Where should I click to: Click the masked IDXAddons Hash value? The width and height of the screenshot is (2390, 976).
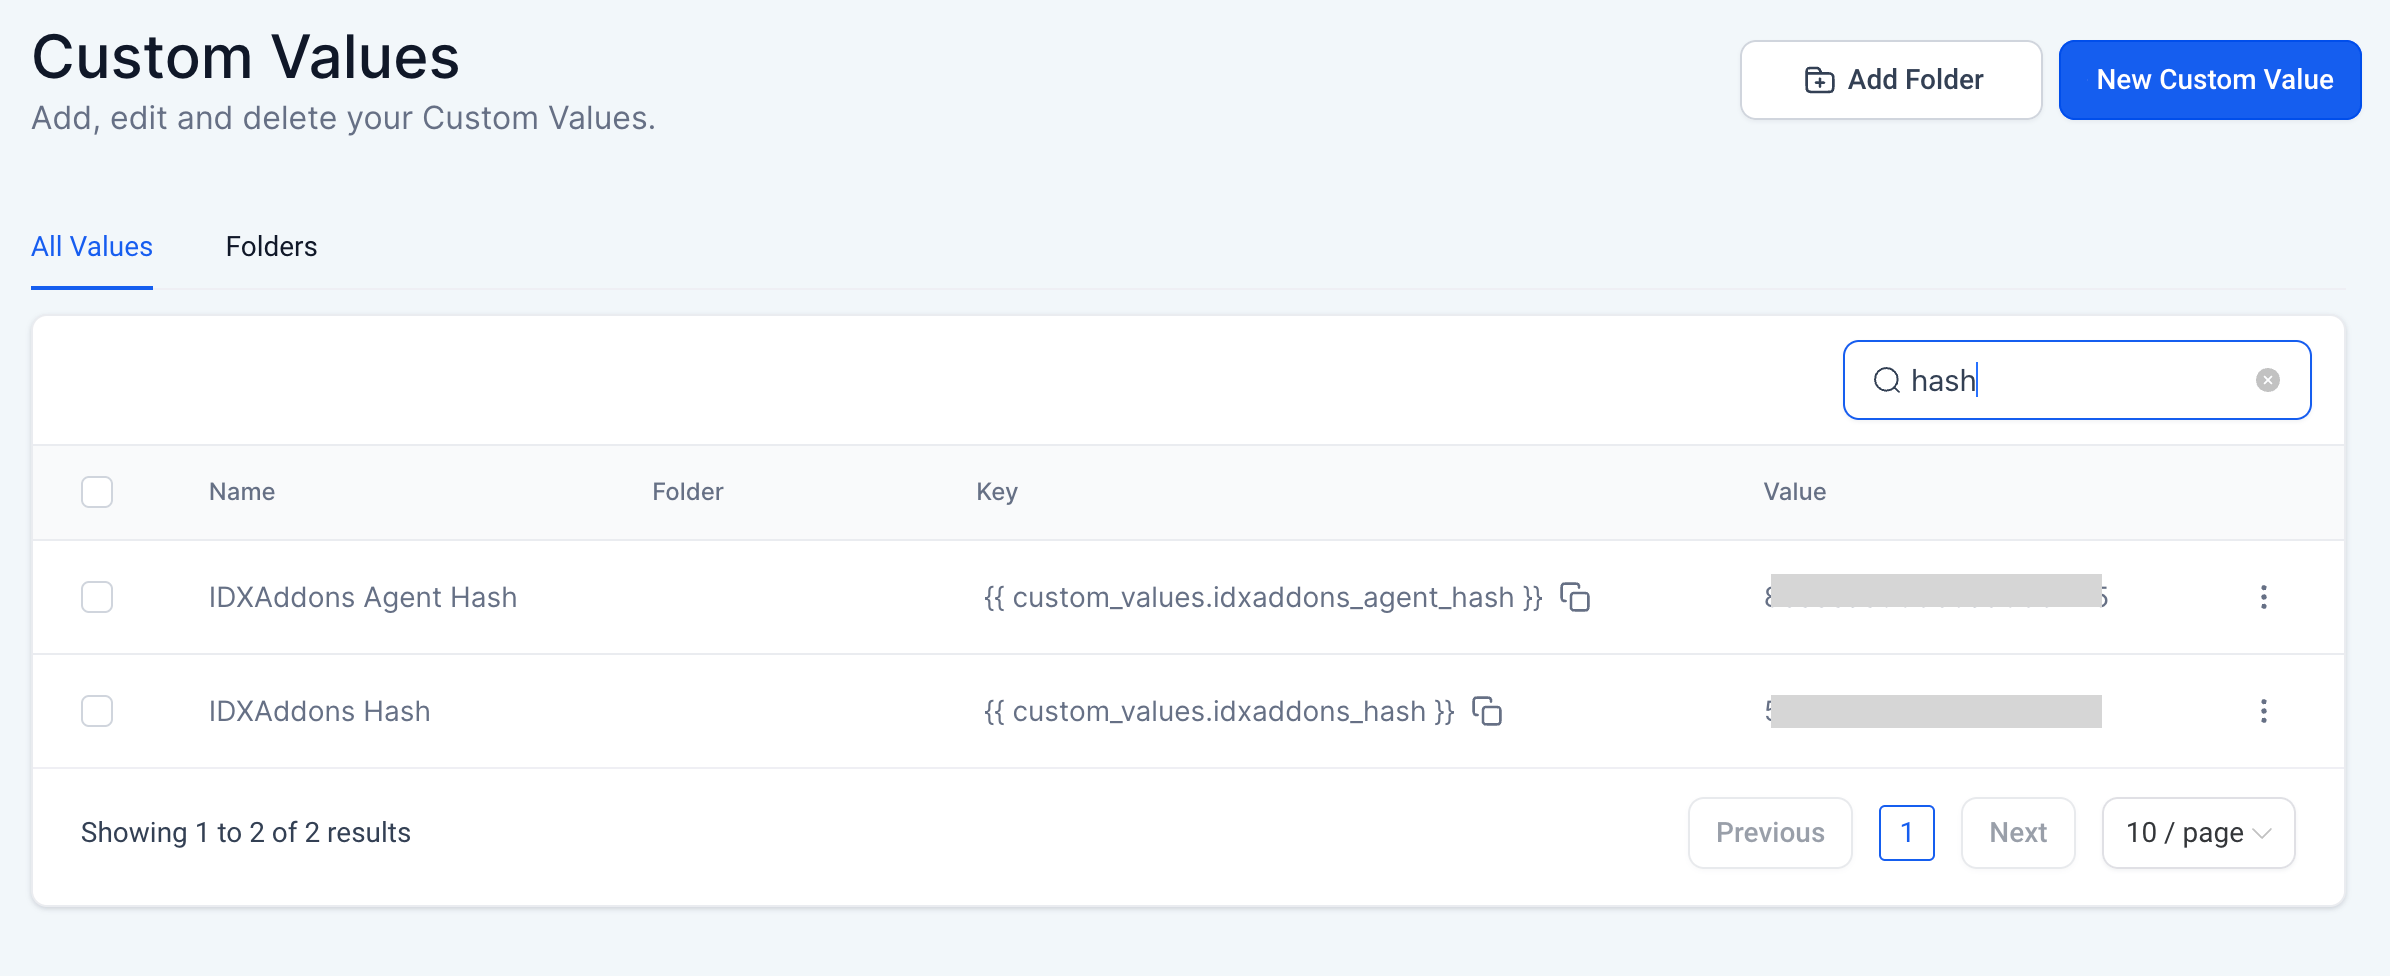coord(1935,711)
